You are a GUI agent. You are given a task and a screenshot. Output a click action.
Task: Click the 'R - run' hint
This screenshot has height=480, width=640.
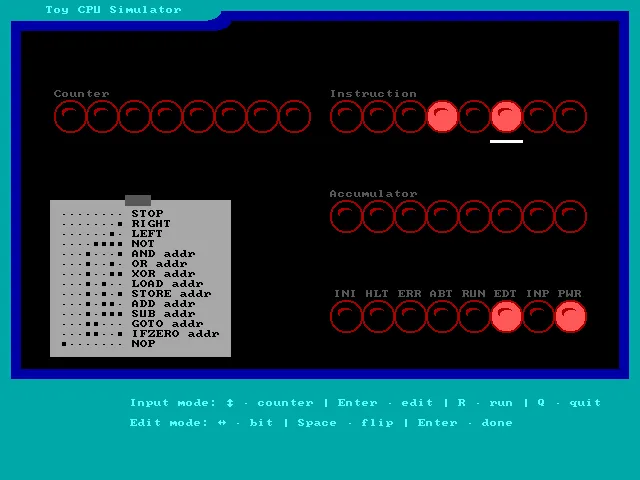coord(485,403)
